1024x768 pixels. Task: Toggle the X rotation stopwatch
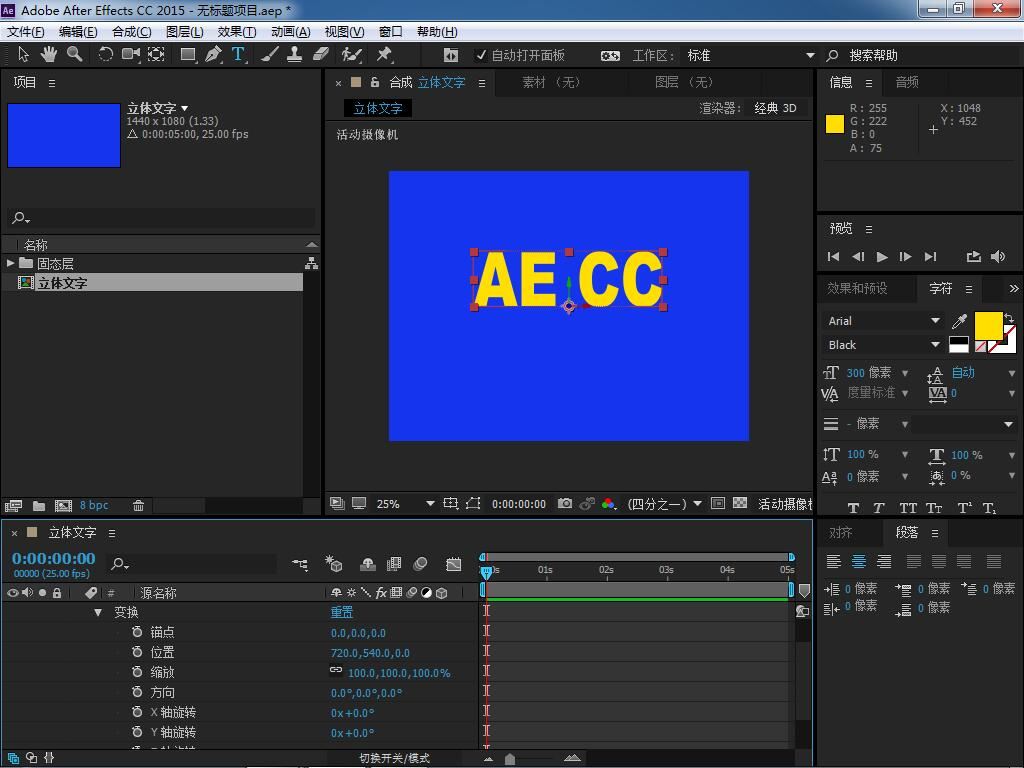coord(137,712)
